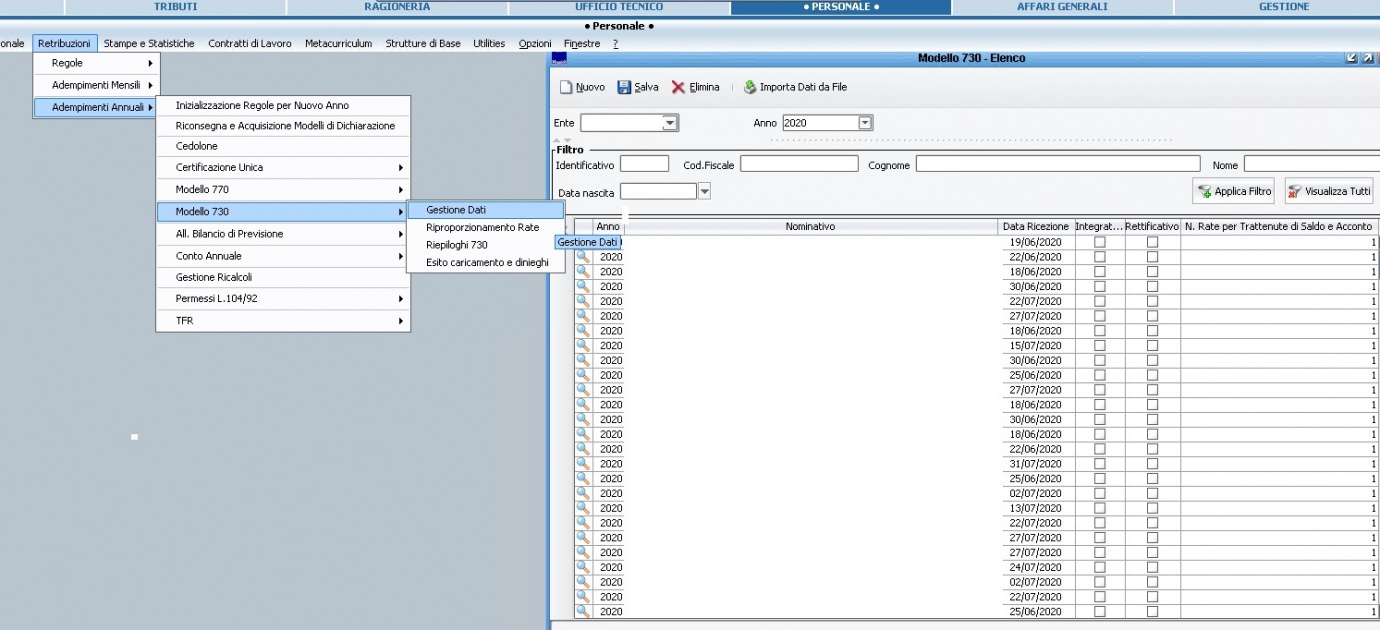1380x630 pixels.
Task: Click into the Nome field
Action: tap(1311, 165)
